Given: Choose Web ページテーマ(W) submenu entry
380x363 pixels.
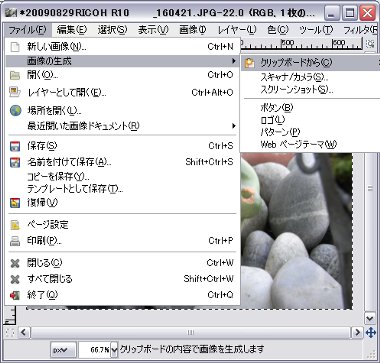Looking at the screenshot, I should [310, 144].
